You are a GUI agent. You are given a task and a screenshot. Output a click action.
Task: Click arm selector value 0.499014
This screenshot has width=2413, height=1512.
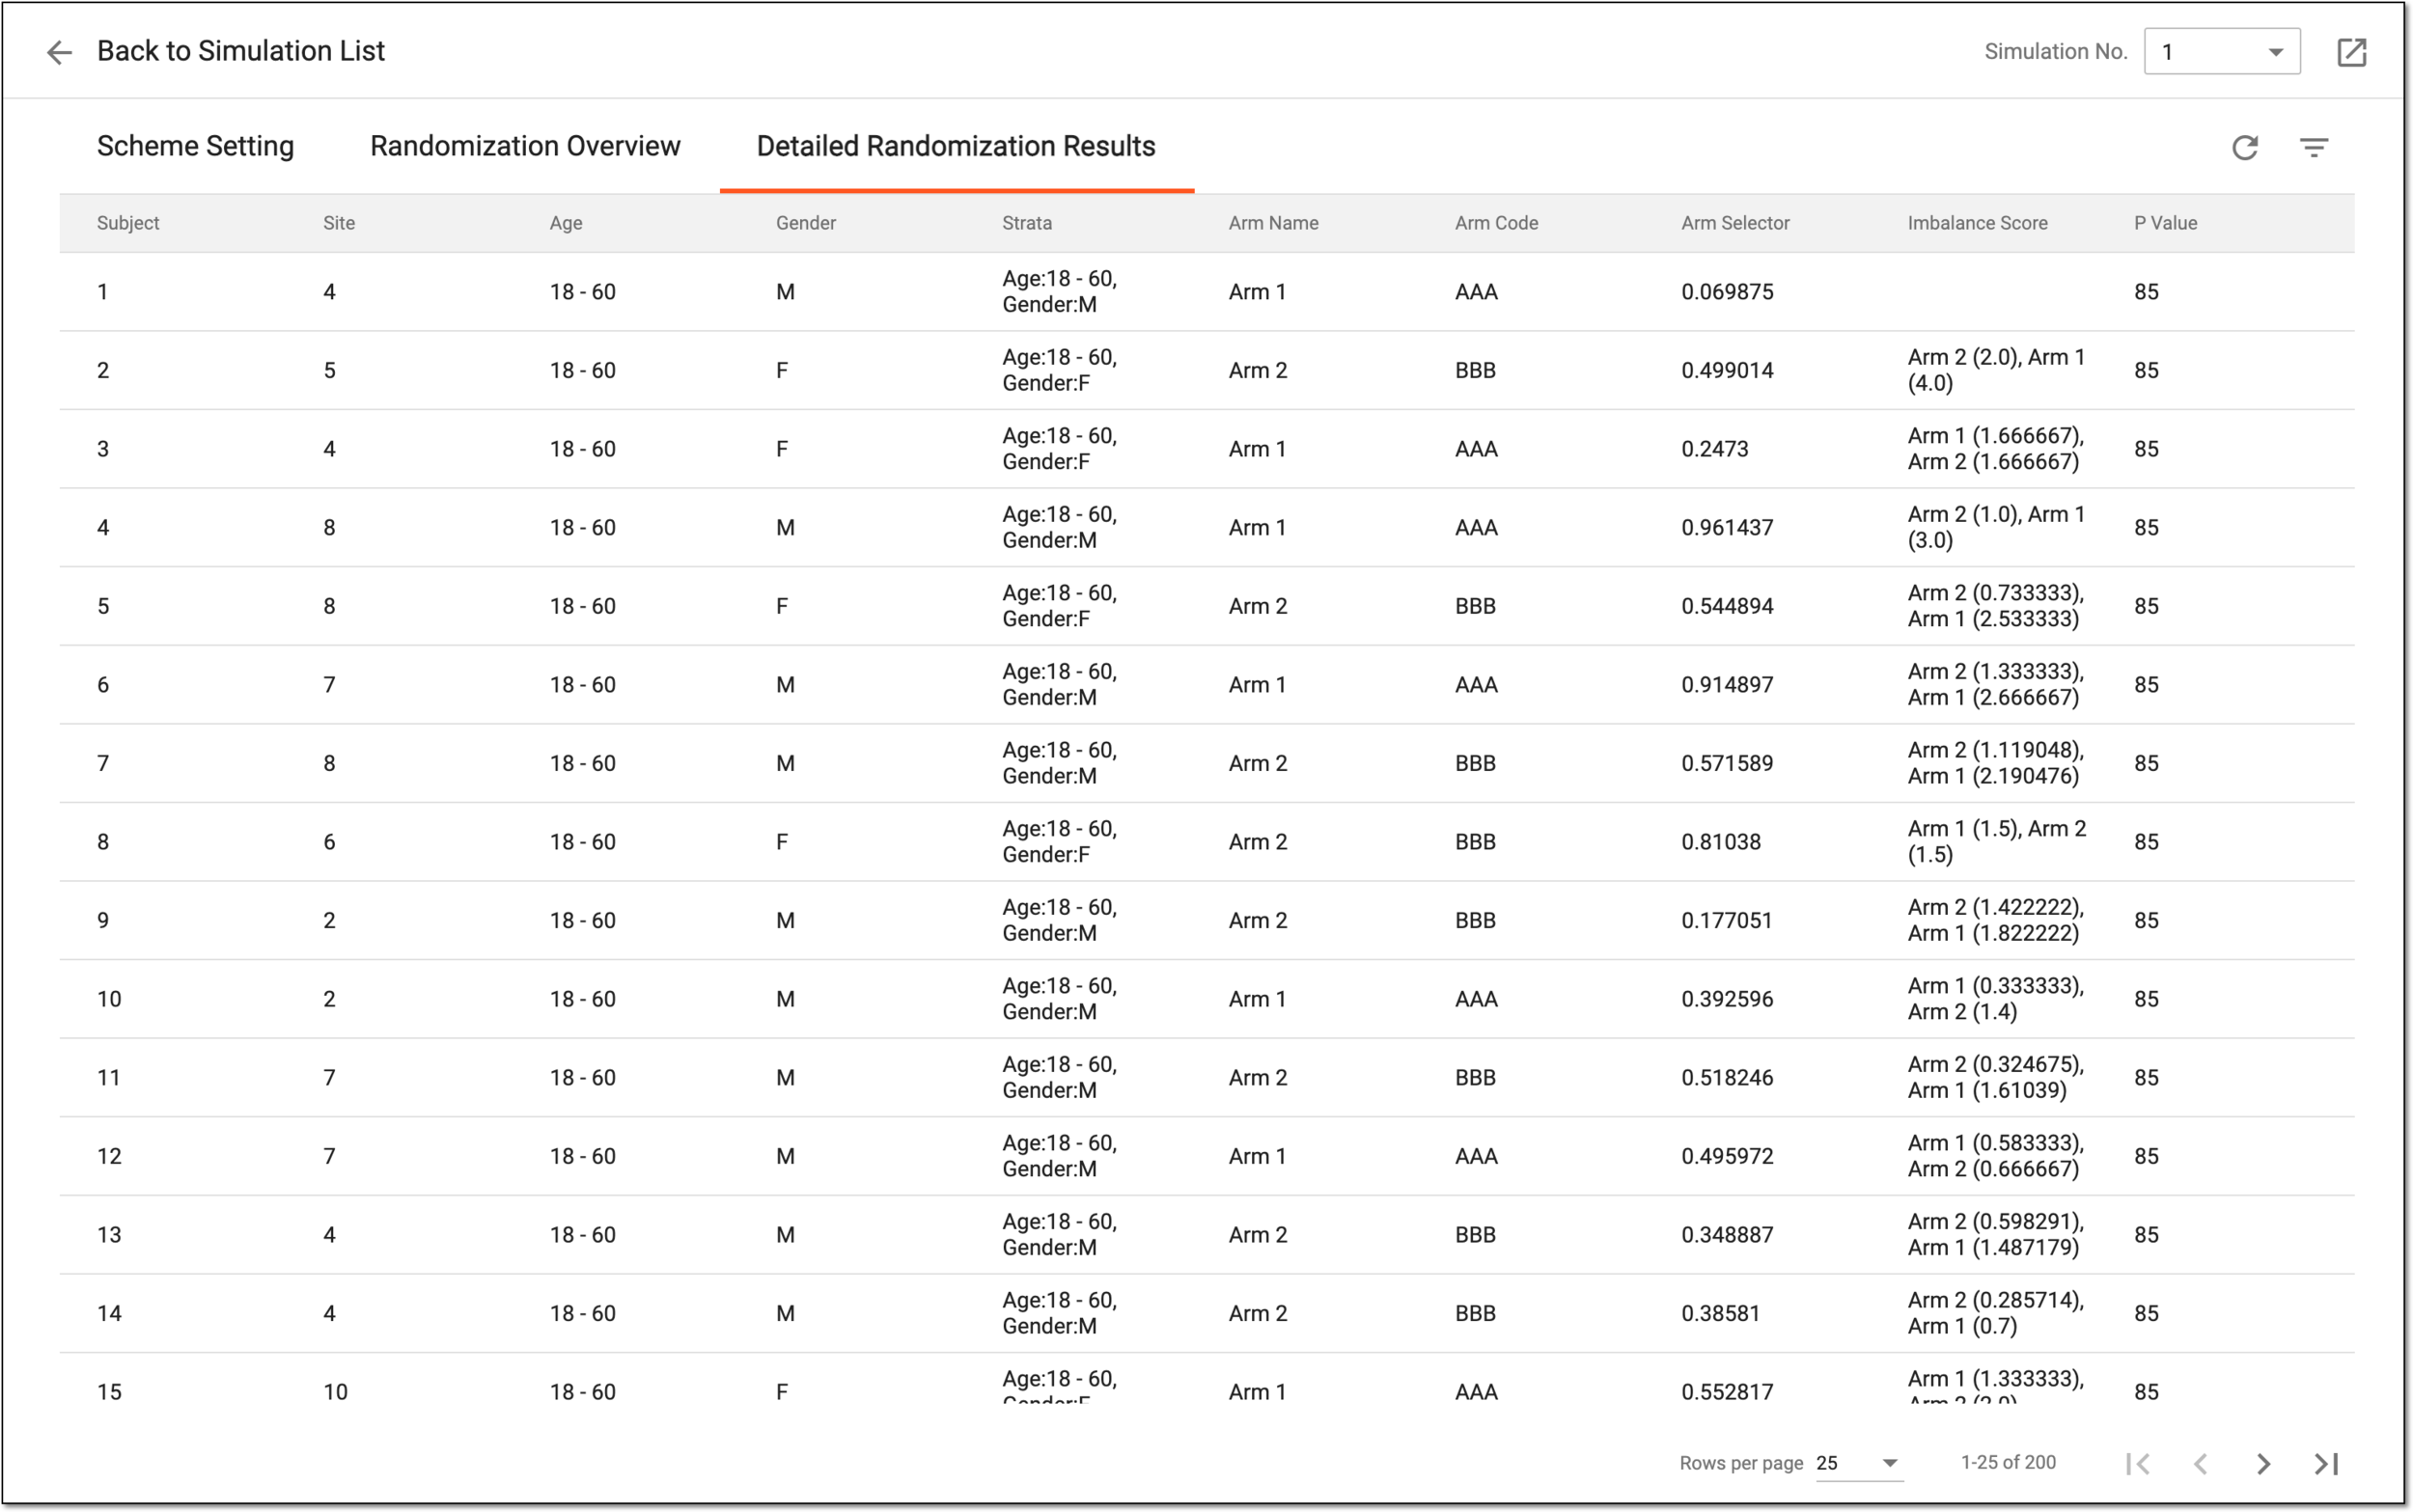[x=1727, y=370]
